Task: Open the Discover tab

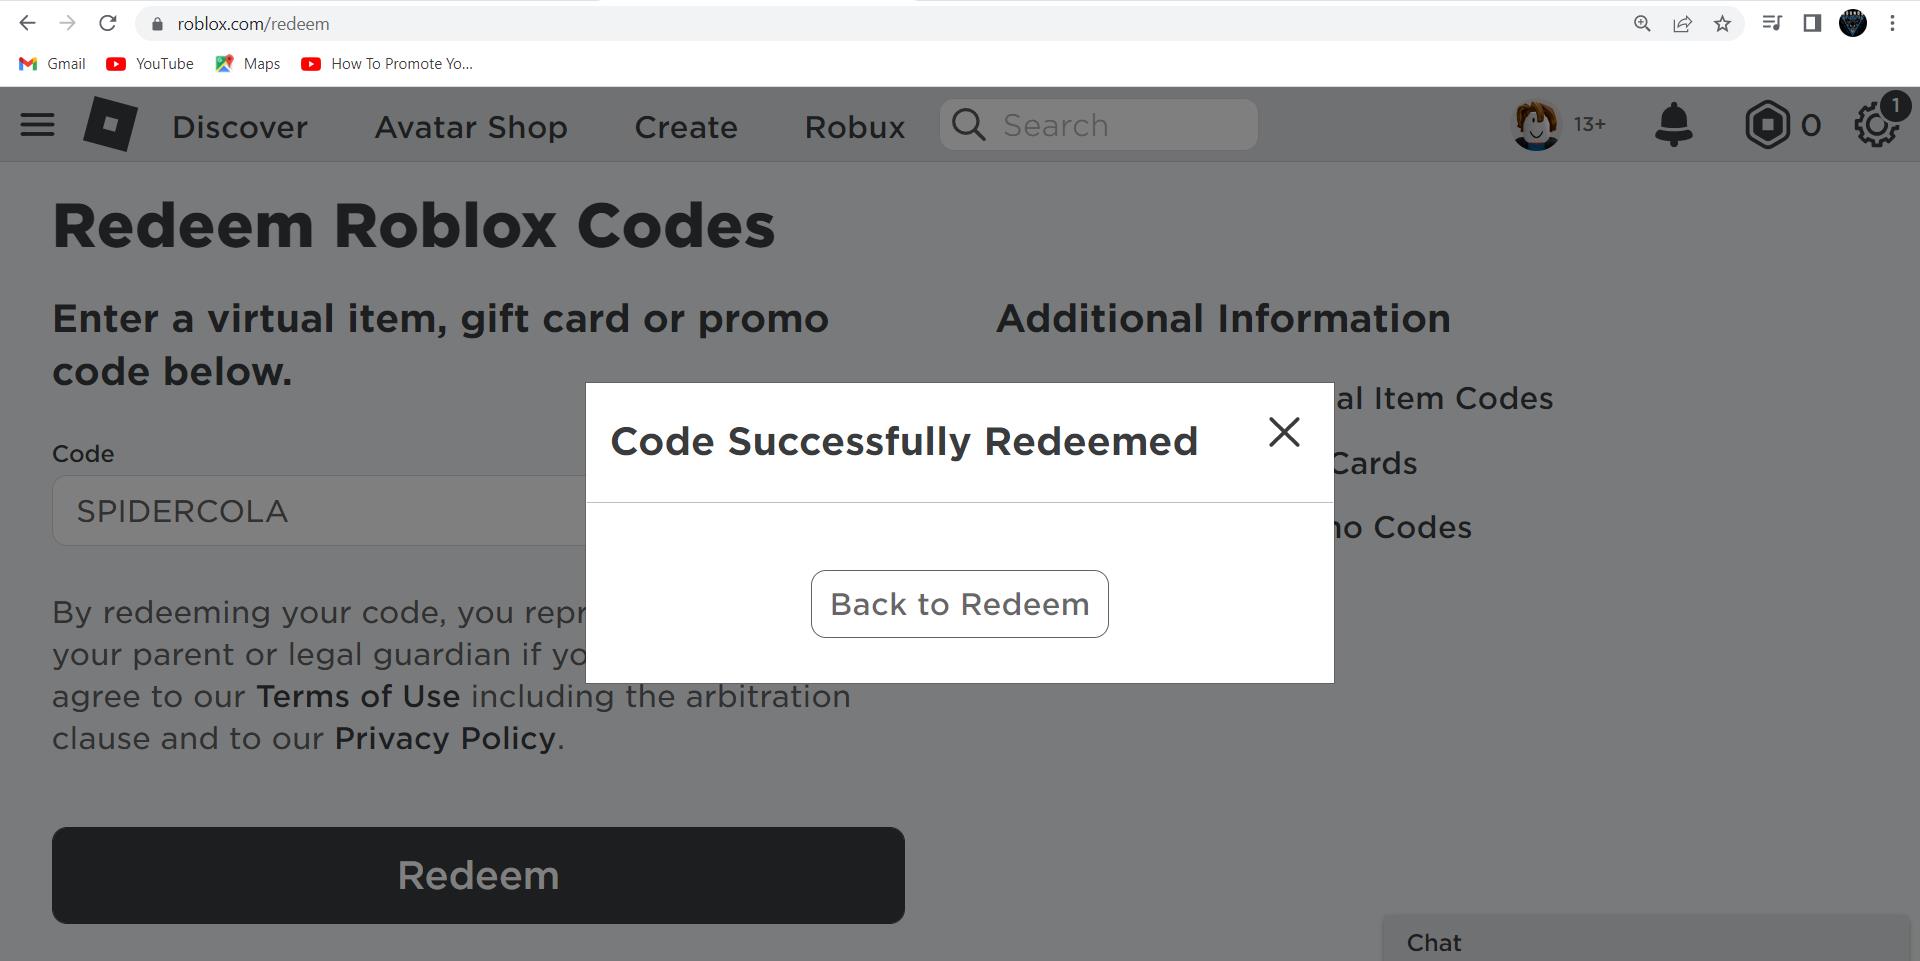Action: (x=240, y=127)
